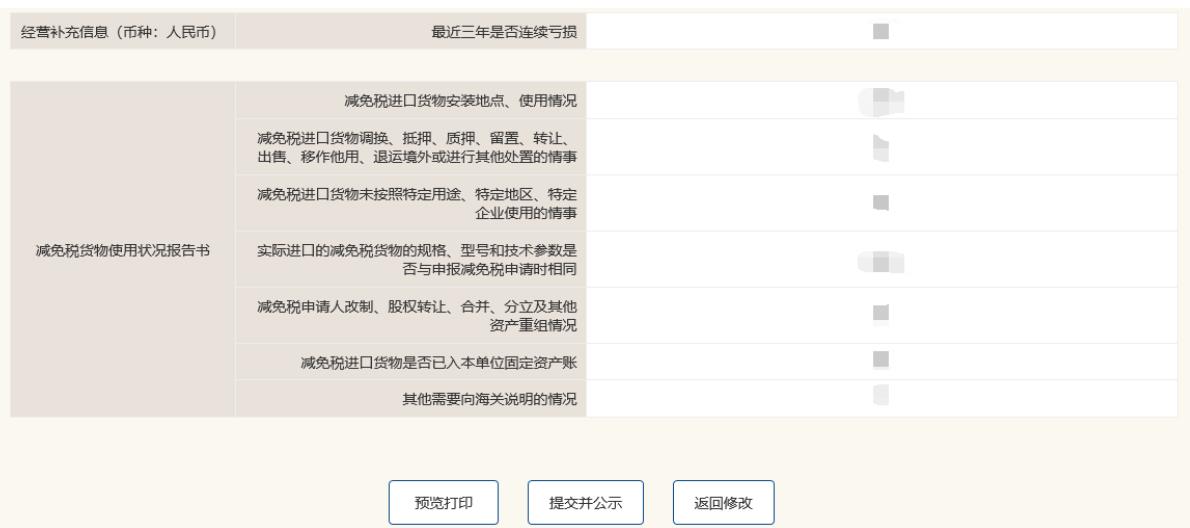Click the 调换、抵押、质押、留置、转让 row label

coord(418,146)
